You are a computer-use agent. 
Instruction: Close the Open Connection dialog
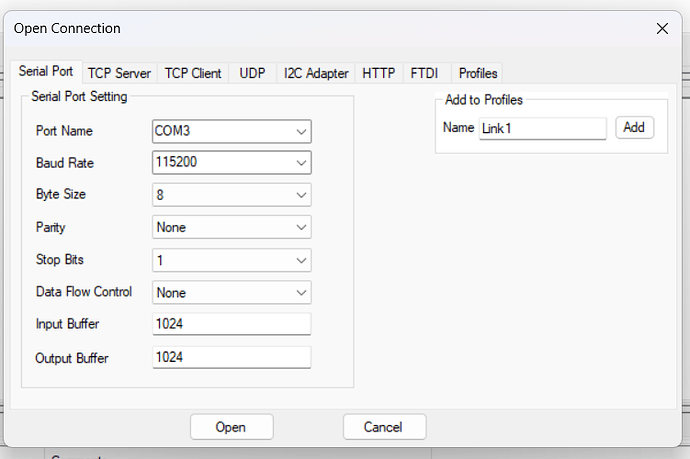(x=662, y=28)
